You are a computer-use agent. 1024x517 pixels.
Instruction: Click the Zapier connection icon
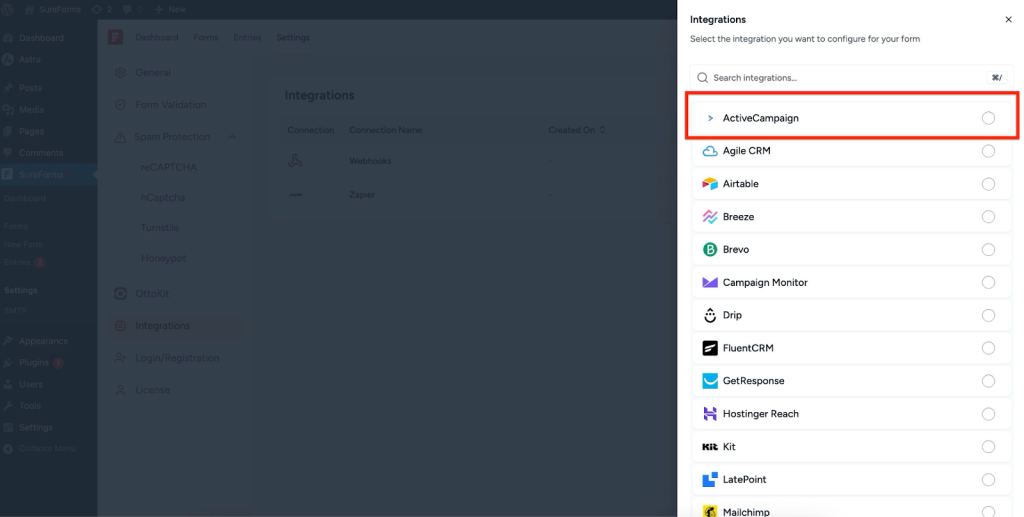coord(296,195)
